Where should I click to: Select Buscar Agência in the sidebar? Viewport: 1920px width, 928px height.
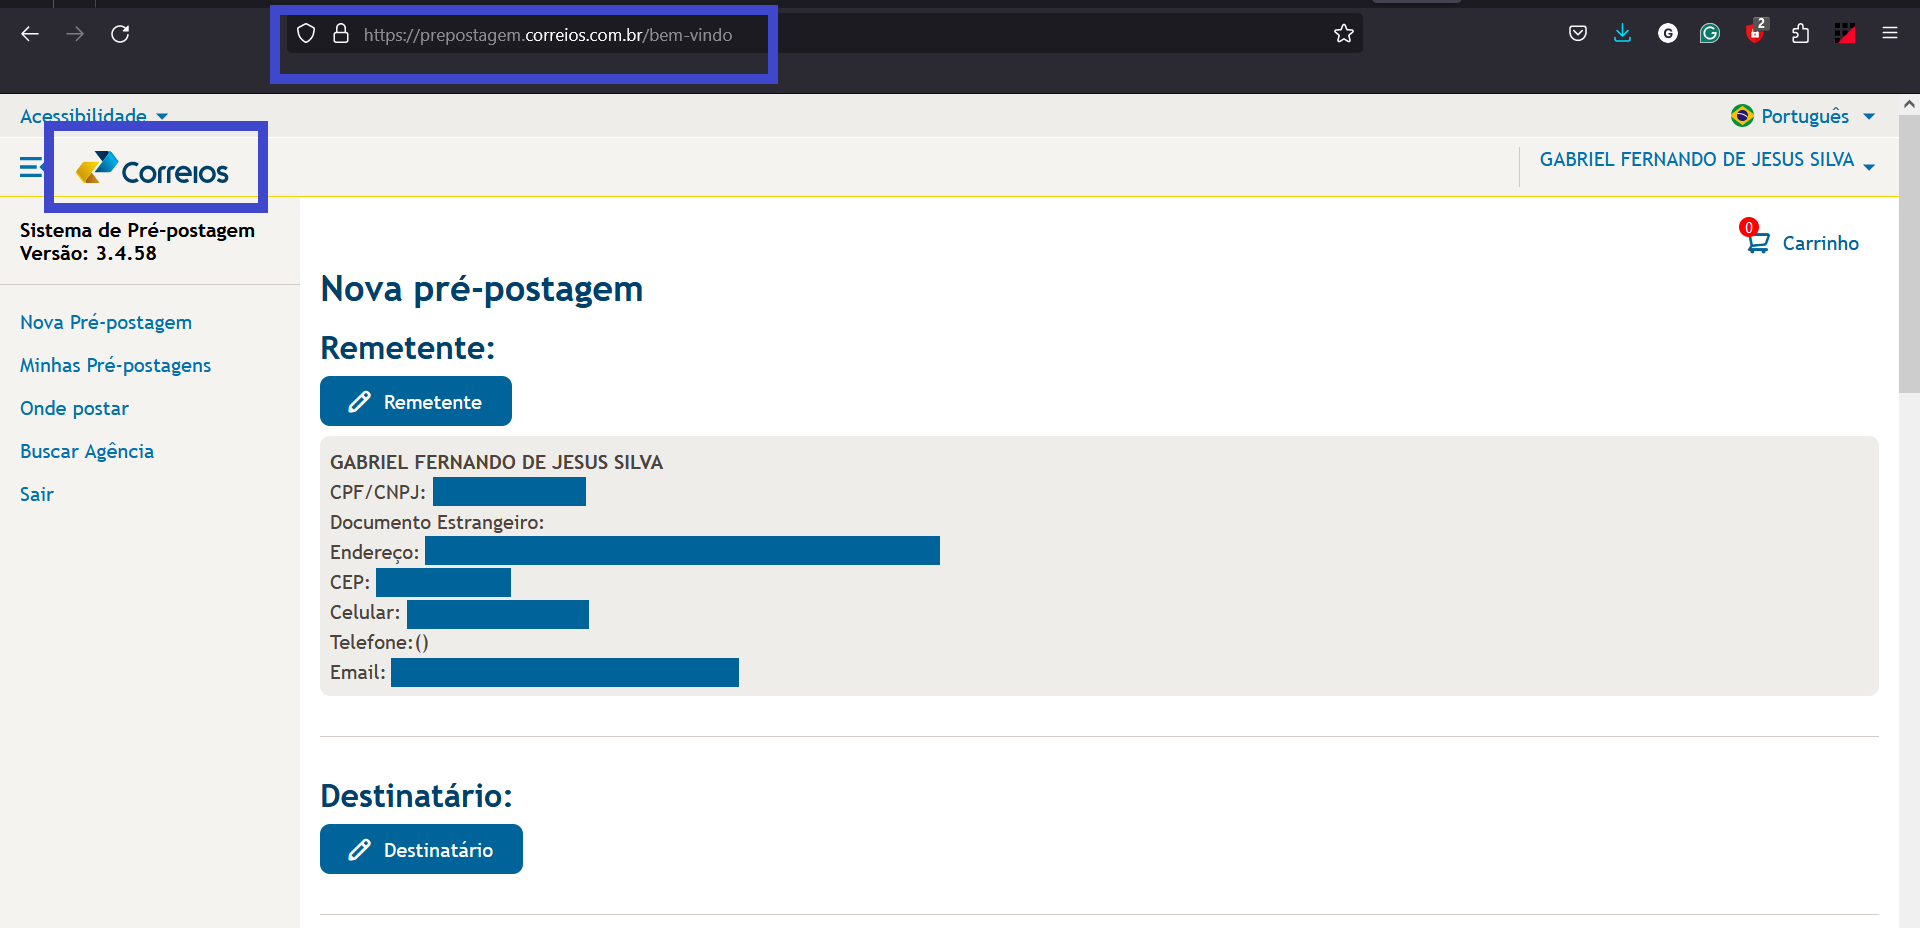(x=87, y=451)
